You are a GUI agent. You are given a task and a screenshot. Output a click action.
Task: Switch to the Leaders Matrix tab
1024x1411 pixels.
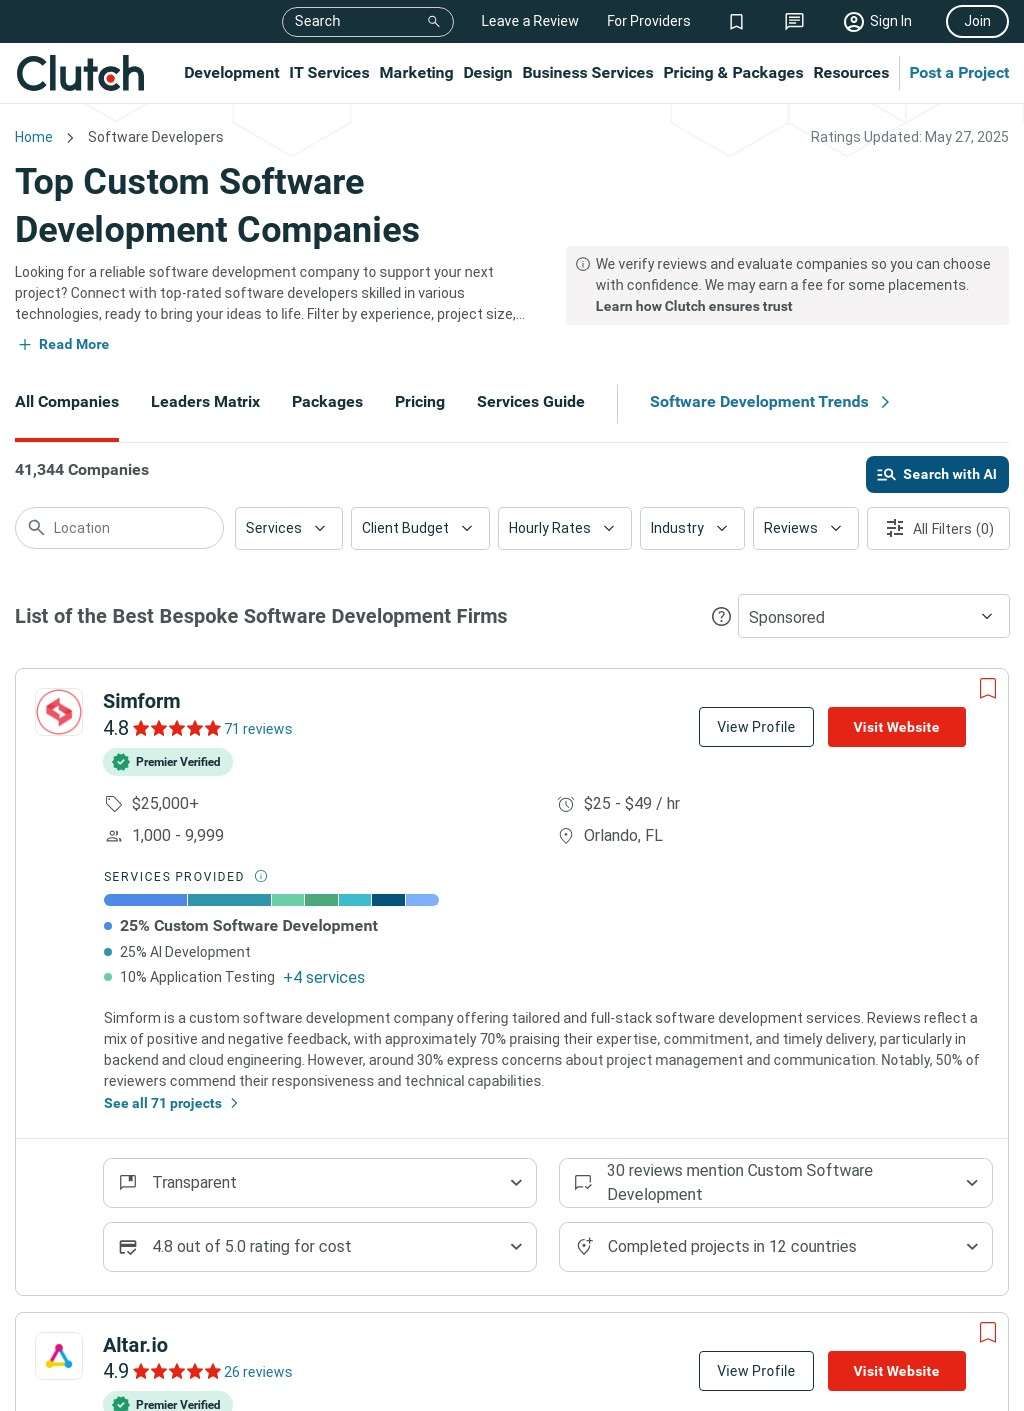pyautogui.click(x=205, y=402)
